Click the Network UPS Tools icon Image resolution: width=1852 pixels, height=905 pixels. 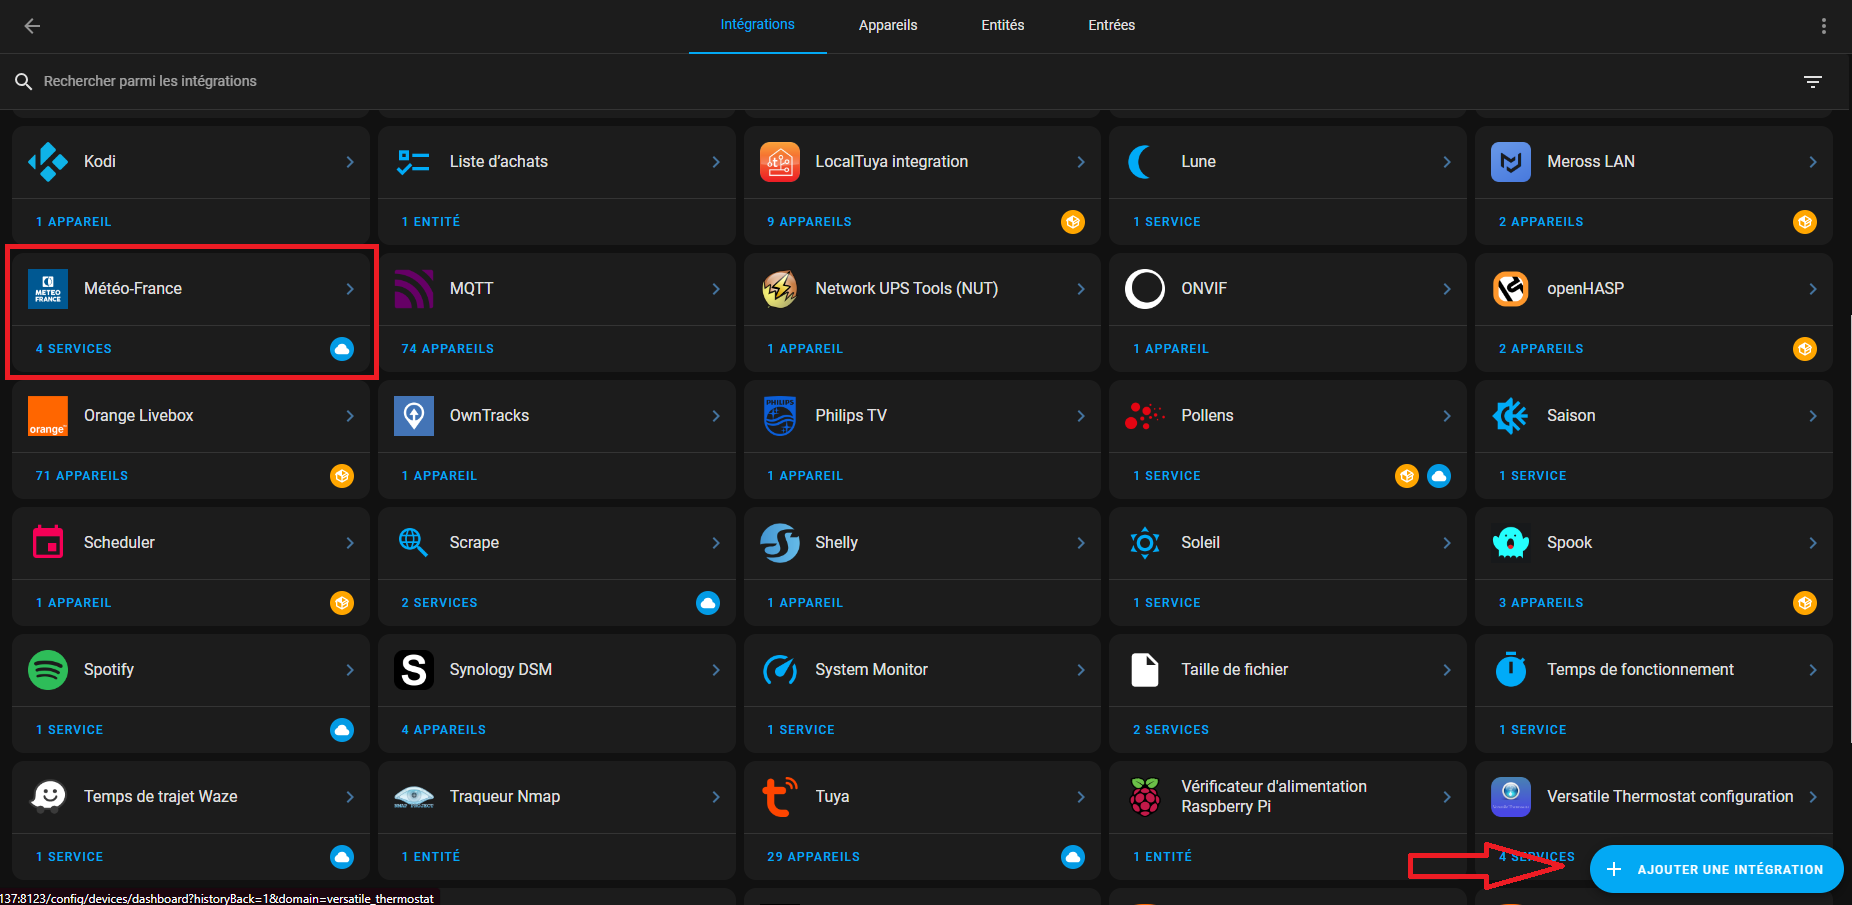(x=779, y=289)
